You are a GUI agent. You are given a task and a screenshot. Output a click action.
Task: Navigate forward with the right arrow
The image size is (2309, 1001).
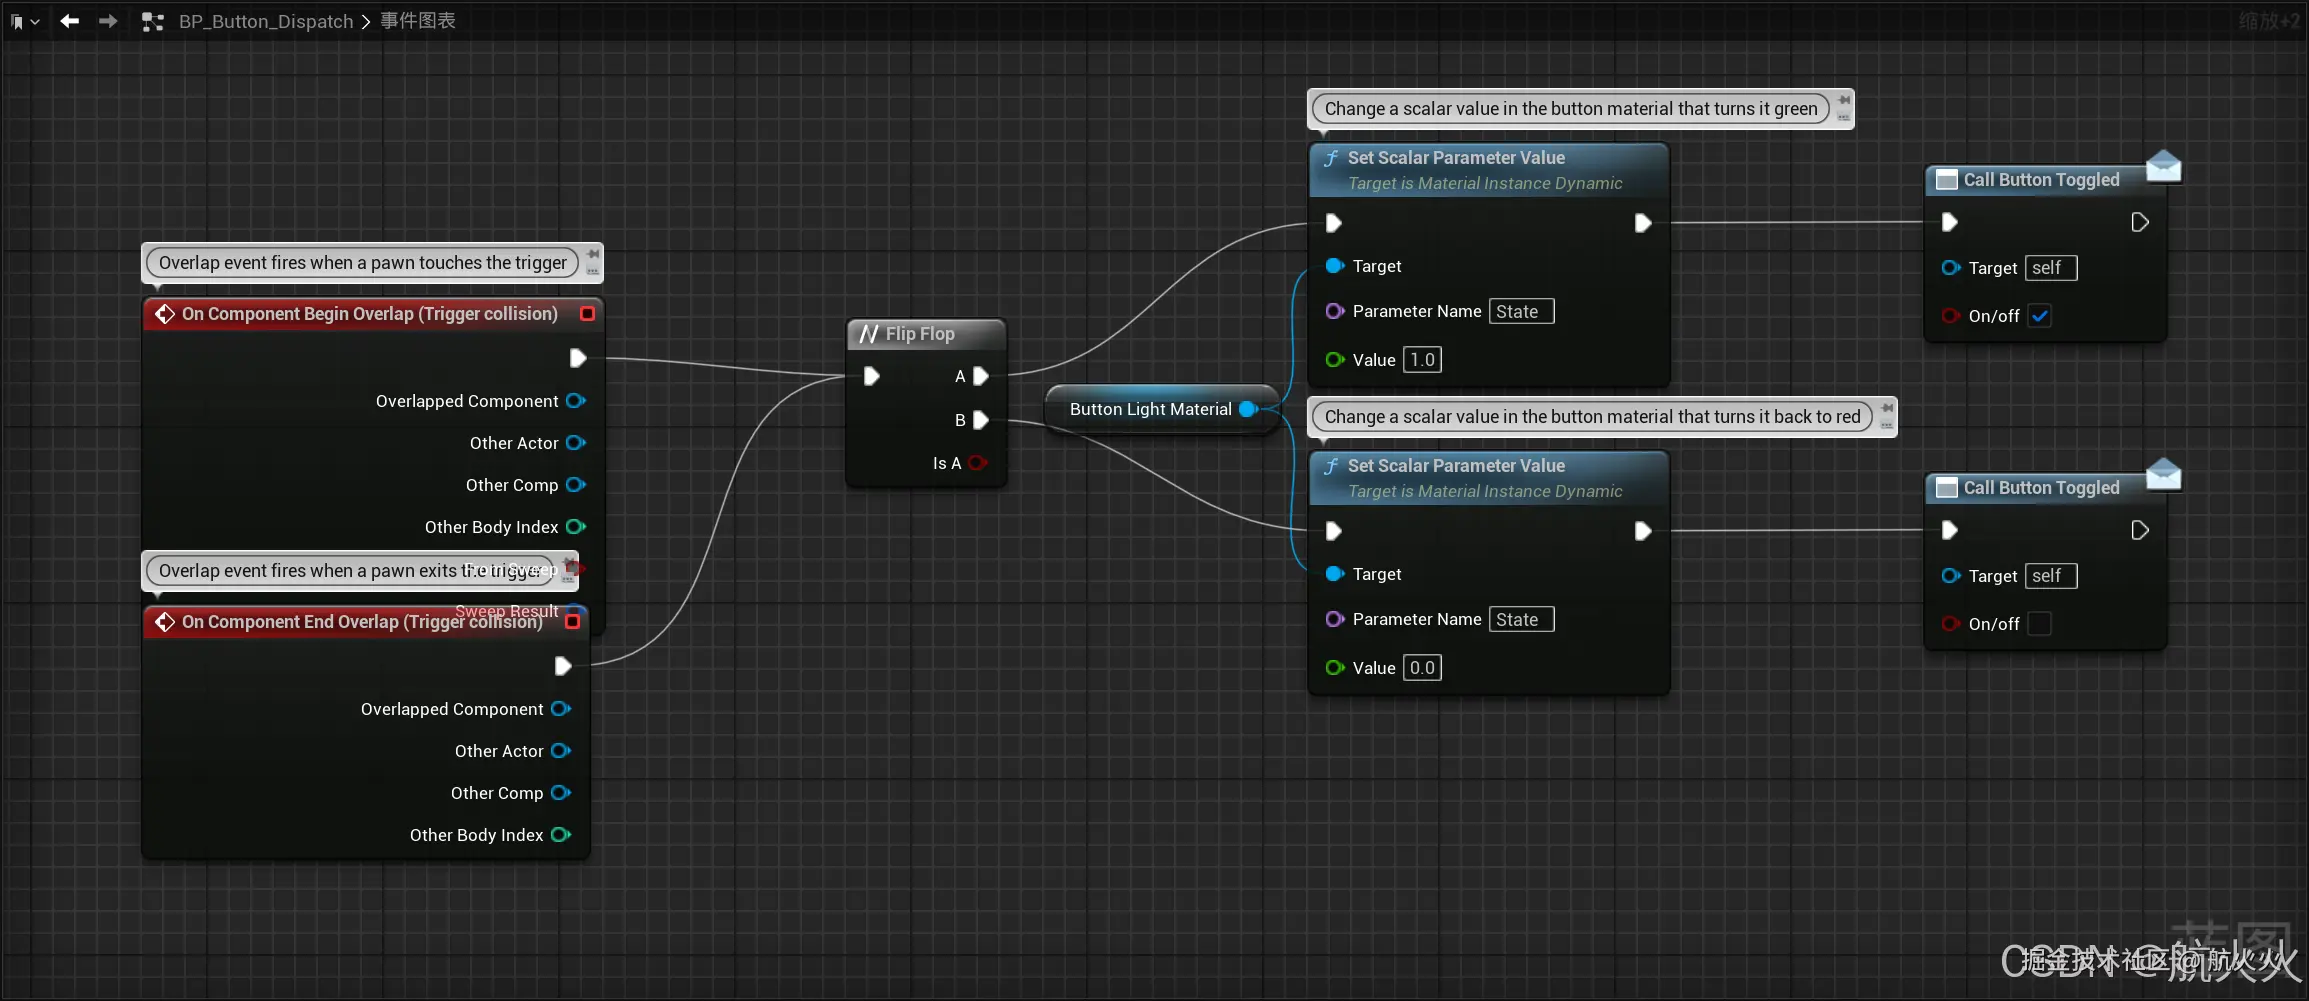point(108,21)
